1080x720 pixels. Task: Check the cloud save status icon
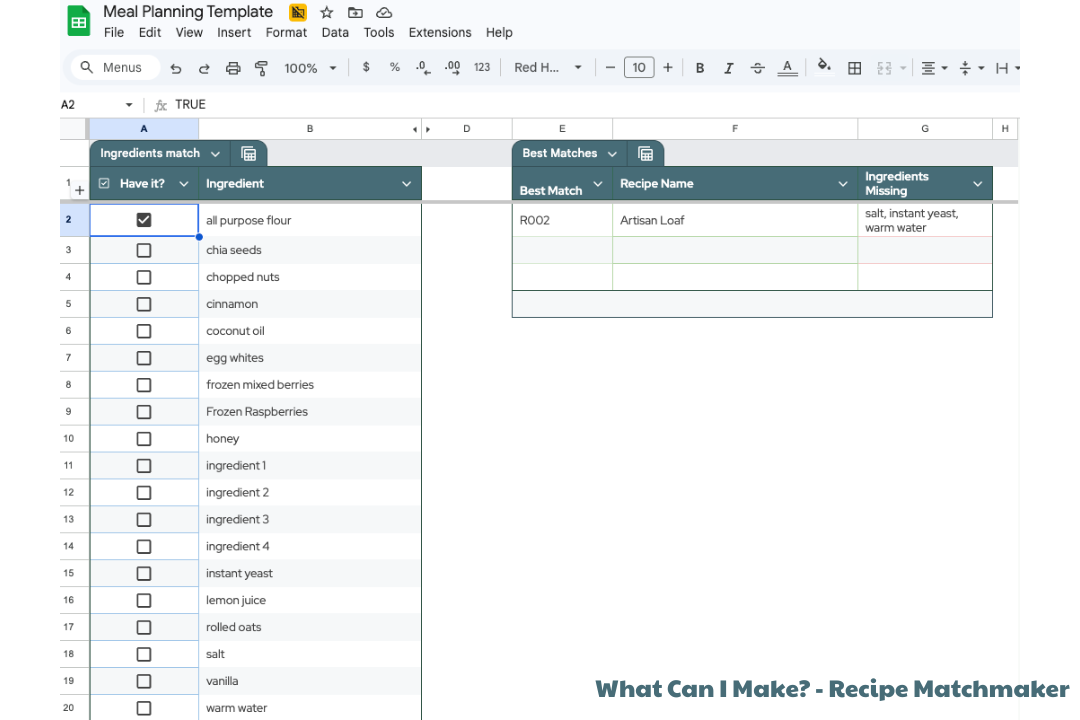384,12
